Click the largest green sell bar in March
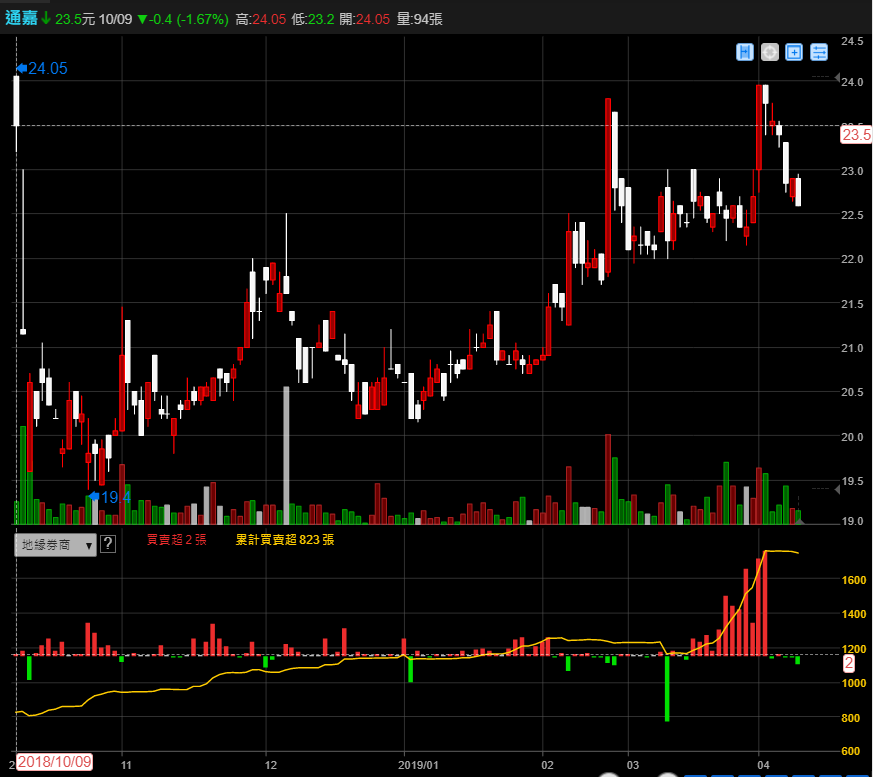The height and width of the screenshot is (777, 874). [x=667, y=688]
